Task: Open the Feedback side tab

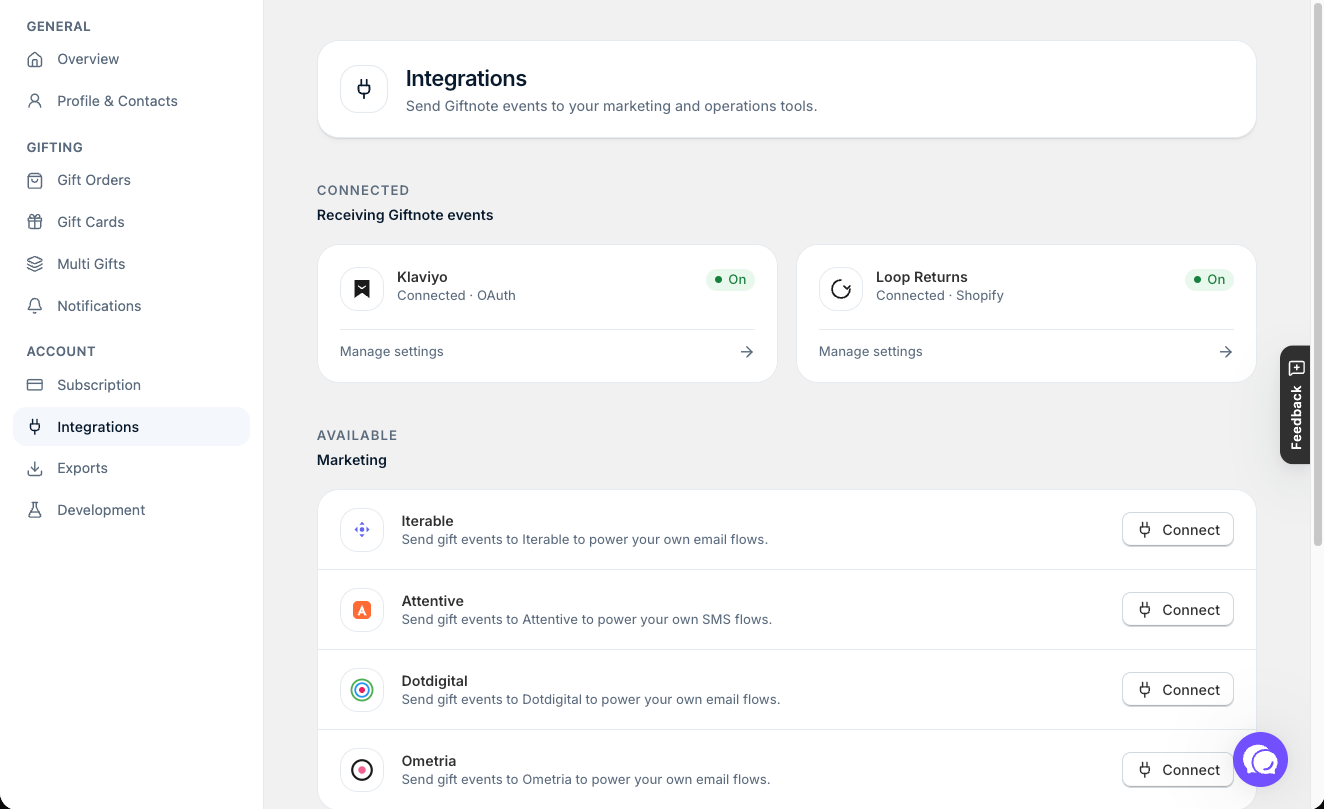Action: point(1295,405)
